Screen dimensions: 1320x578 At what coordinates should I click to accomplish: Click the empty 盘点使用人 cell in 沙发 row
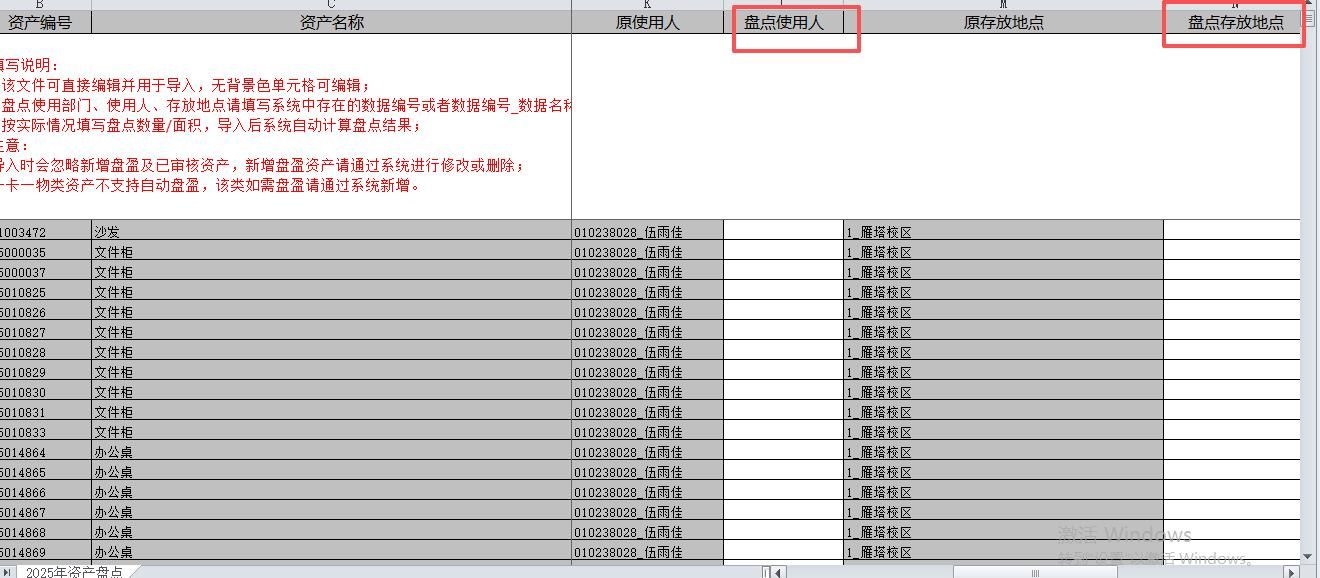pos(783,231)
